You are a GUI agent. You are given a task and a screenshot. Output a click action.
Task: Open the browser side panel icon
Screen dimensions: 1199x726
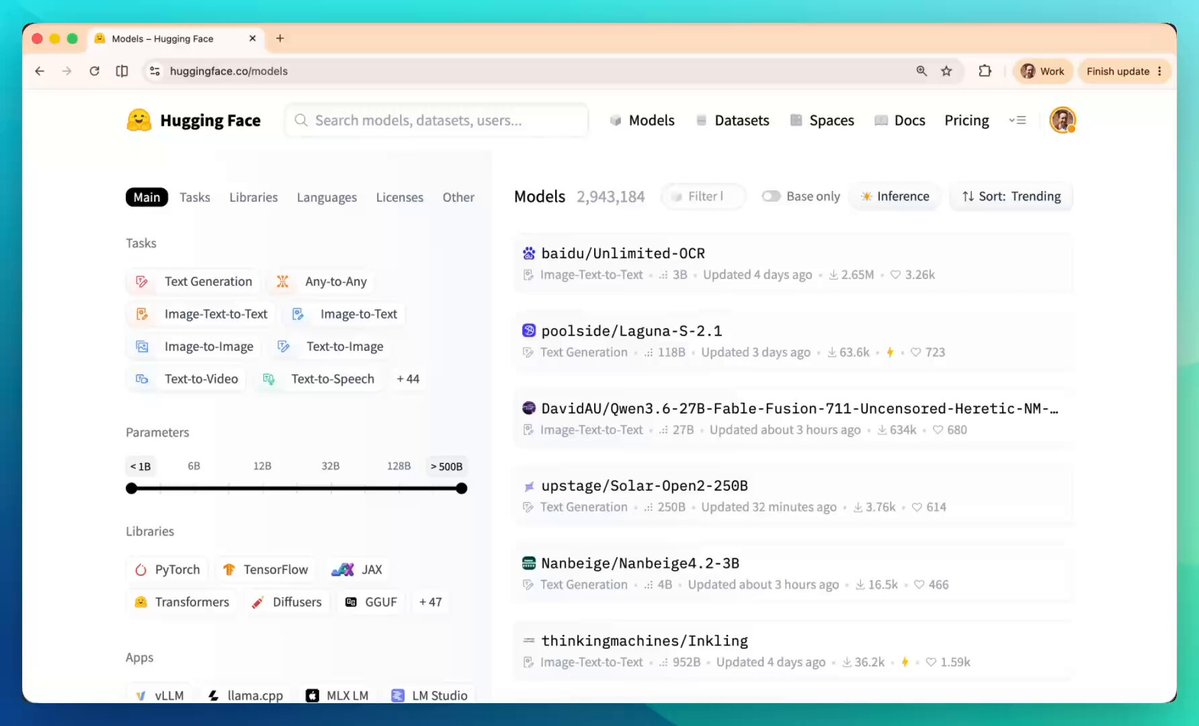pos(122,71)
